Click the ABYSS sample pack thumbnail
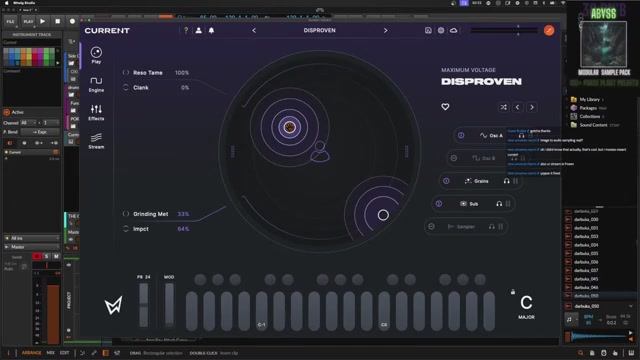The image size is (640, 360). click(603, 44)
